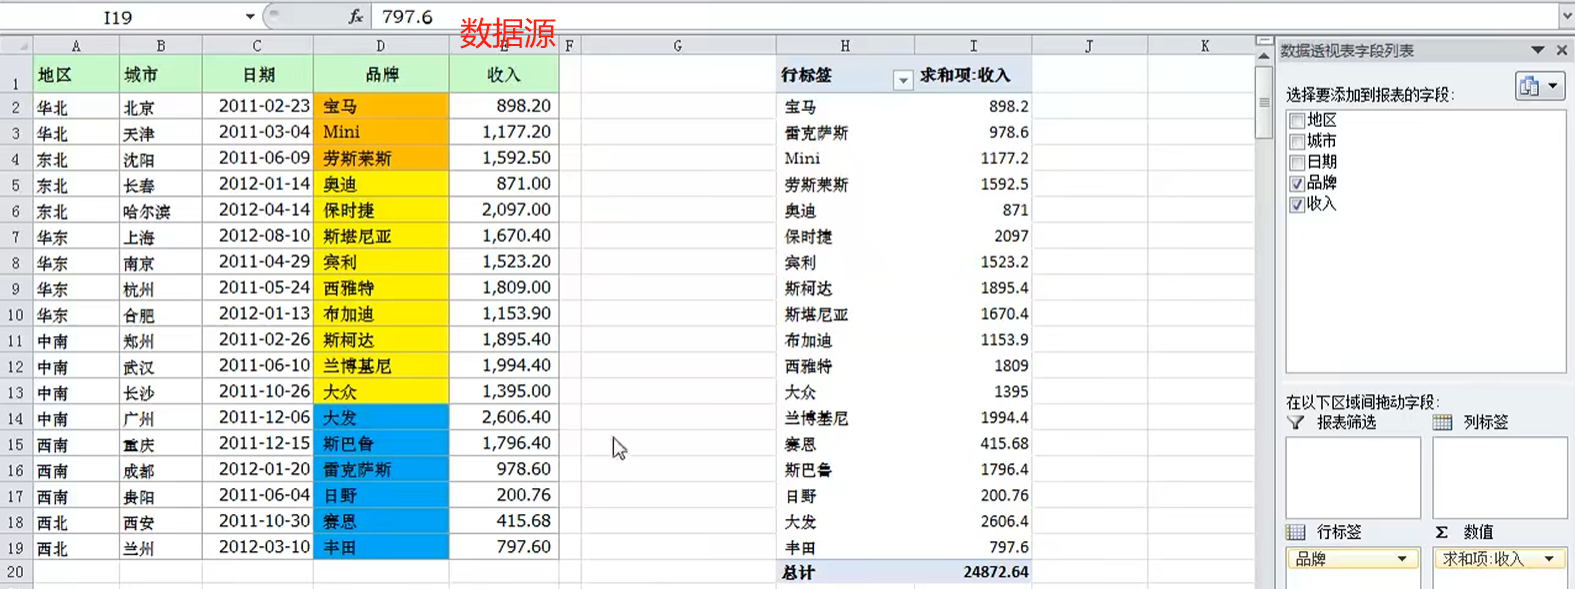Click the 报表筛选 filter funnel icon
Viewport: 1575px width, 589px height.
(1296, 423)
